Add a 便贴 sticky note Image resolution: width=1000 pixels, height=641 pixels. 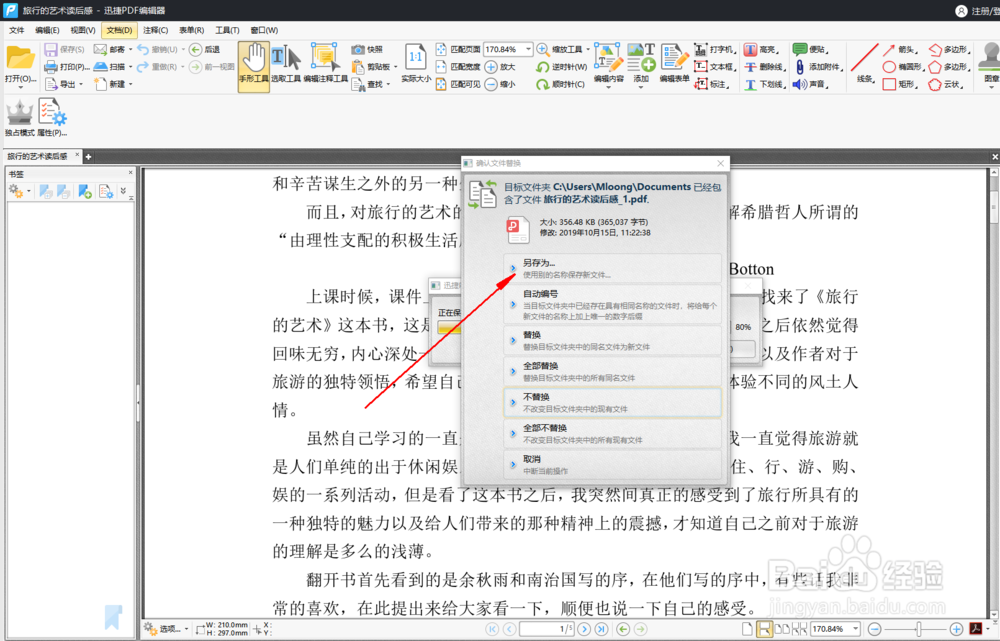[x=810, y=50]
